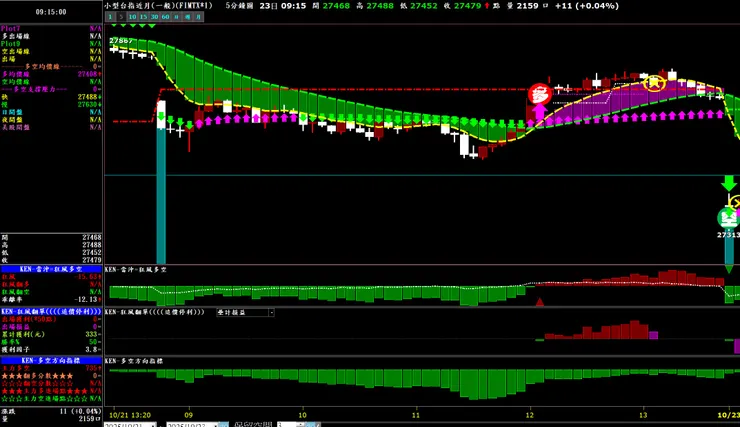
Task: Click the large green down arrow at right edge
Action: coord(729,183)
